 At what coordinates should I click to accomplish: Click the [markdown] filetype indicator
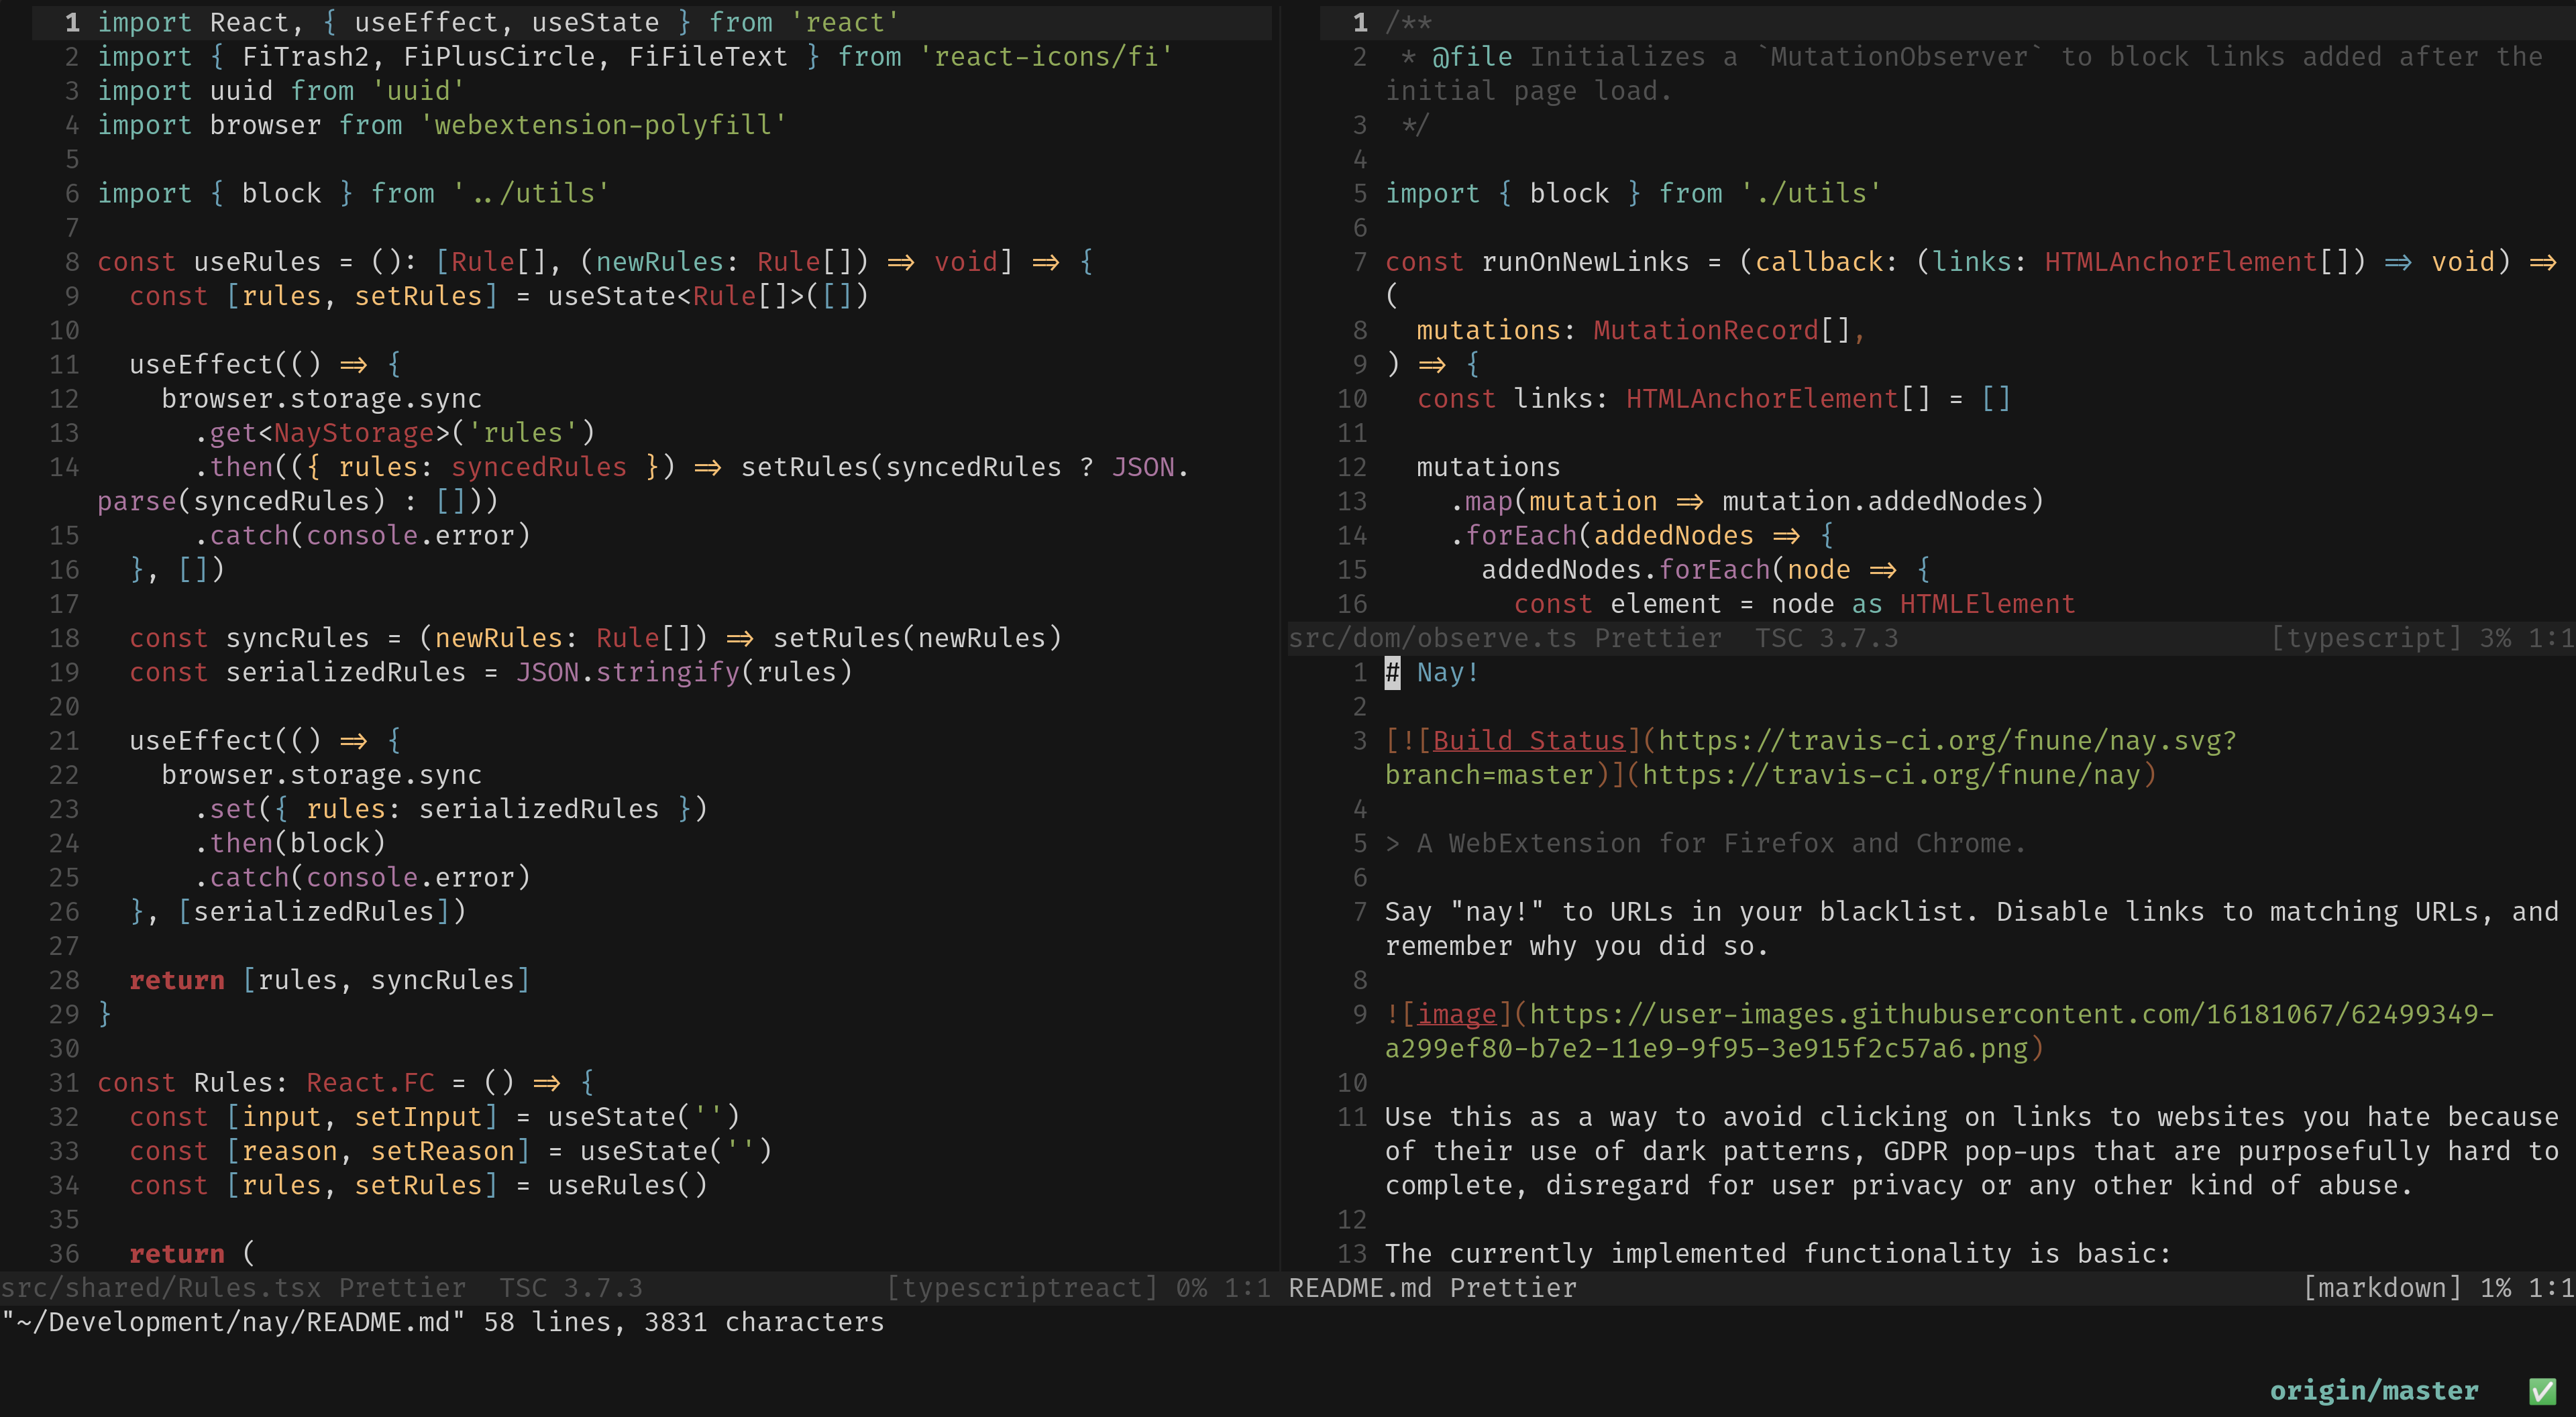pyautogui.click(x=2381, y=1288)
